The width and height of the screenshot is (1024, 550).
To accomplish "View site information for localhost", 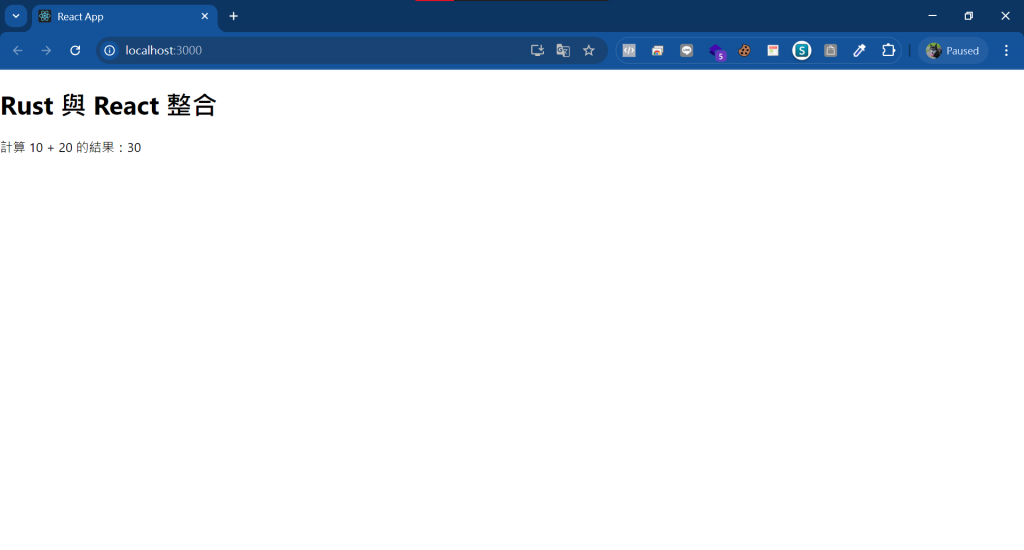I will 110,50.
